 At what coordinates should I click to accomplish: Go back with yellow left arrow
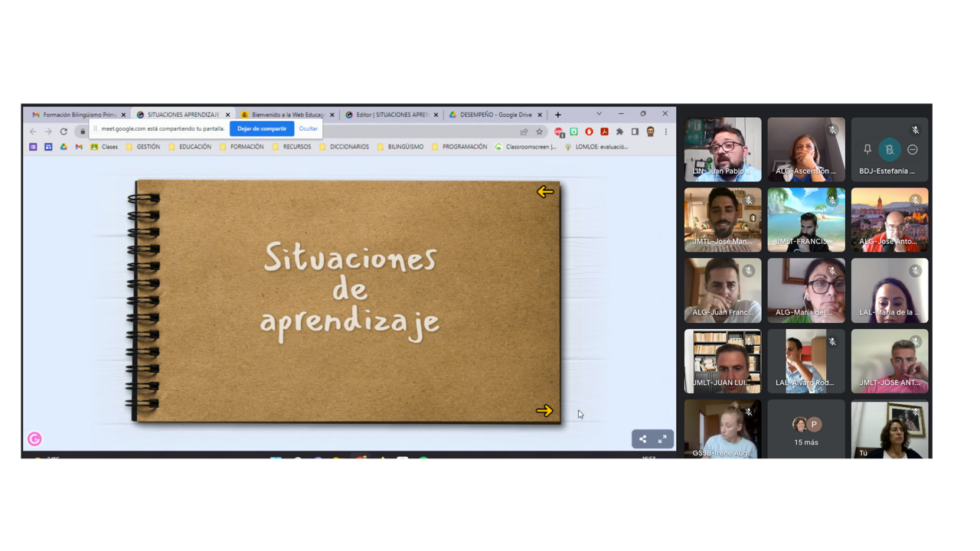click(545, 192)
